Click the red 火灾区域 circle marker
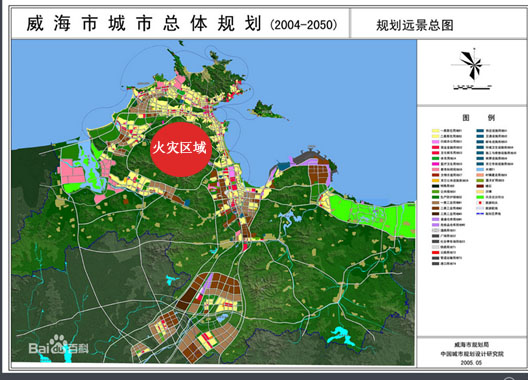This screenshot has height=380, width=528. [181, 149]
